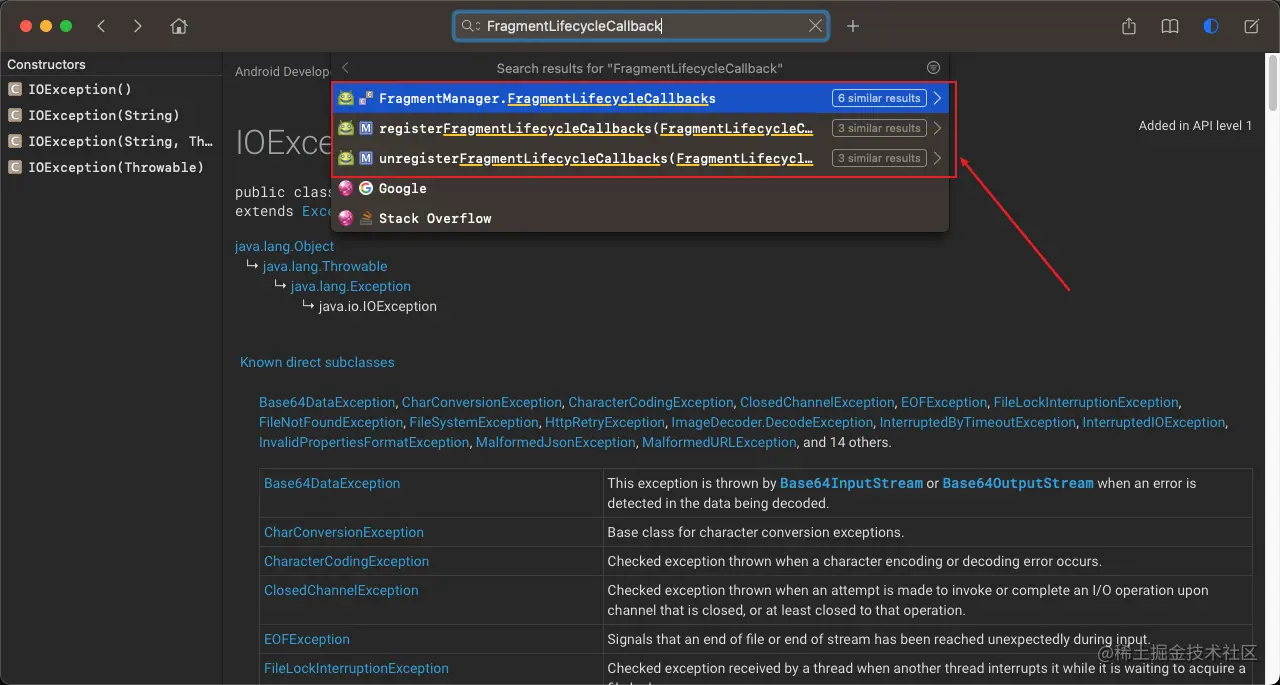This screenshot has height=685, width=1280.
Task: Open CharConversionException link in paragraph
Action: click(483, 402)
